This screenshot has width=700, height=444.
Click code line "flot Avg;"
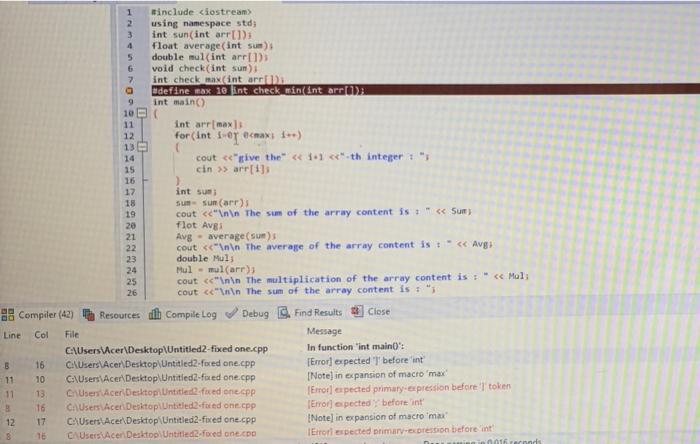[x=199, y=225]
